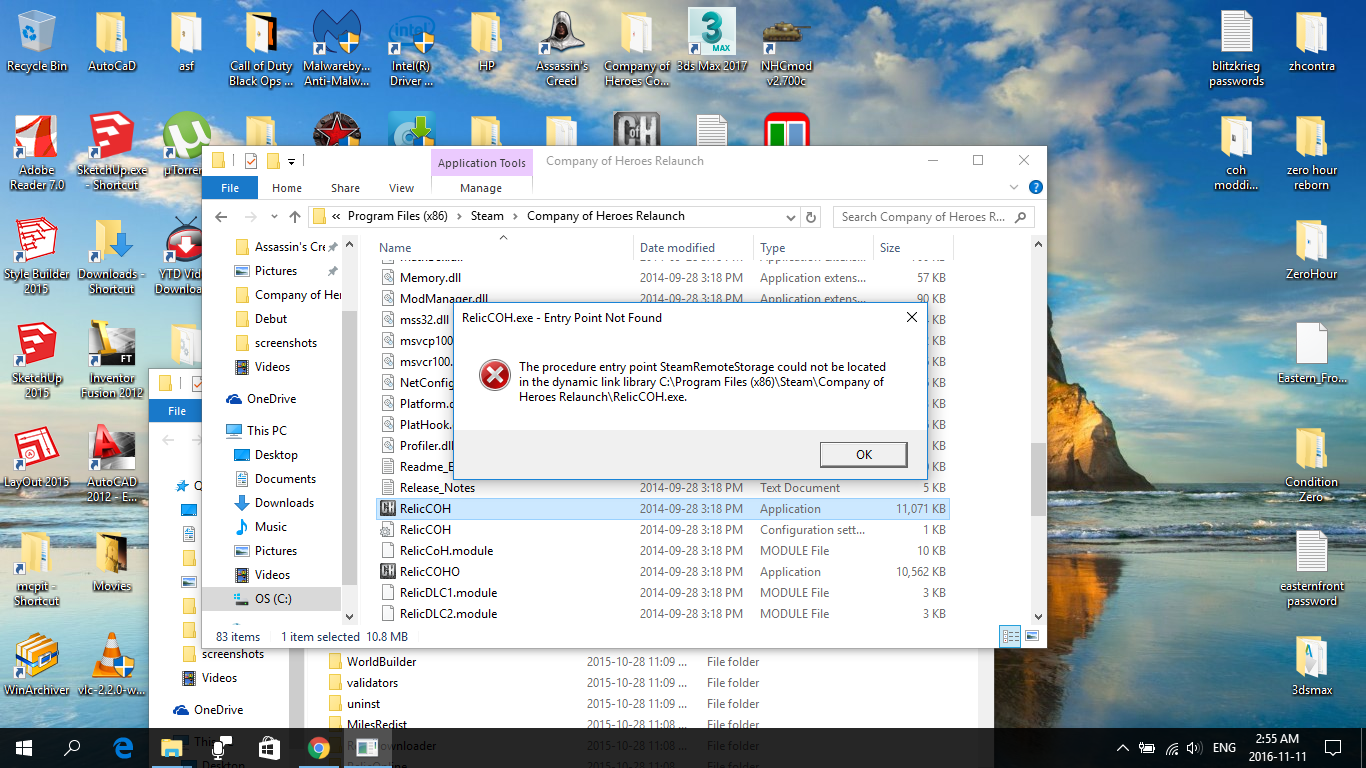Open Microsoft Edge from the taskbar
The image size is (1366, 768).
point(124,747)
